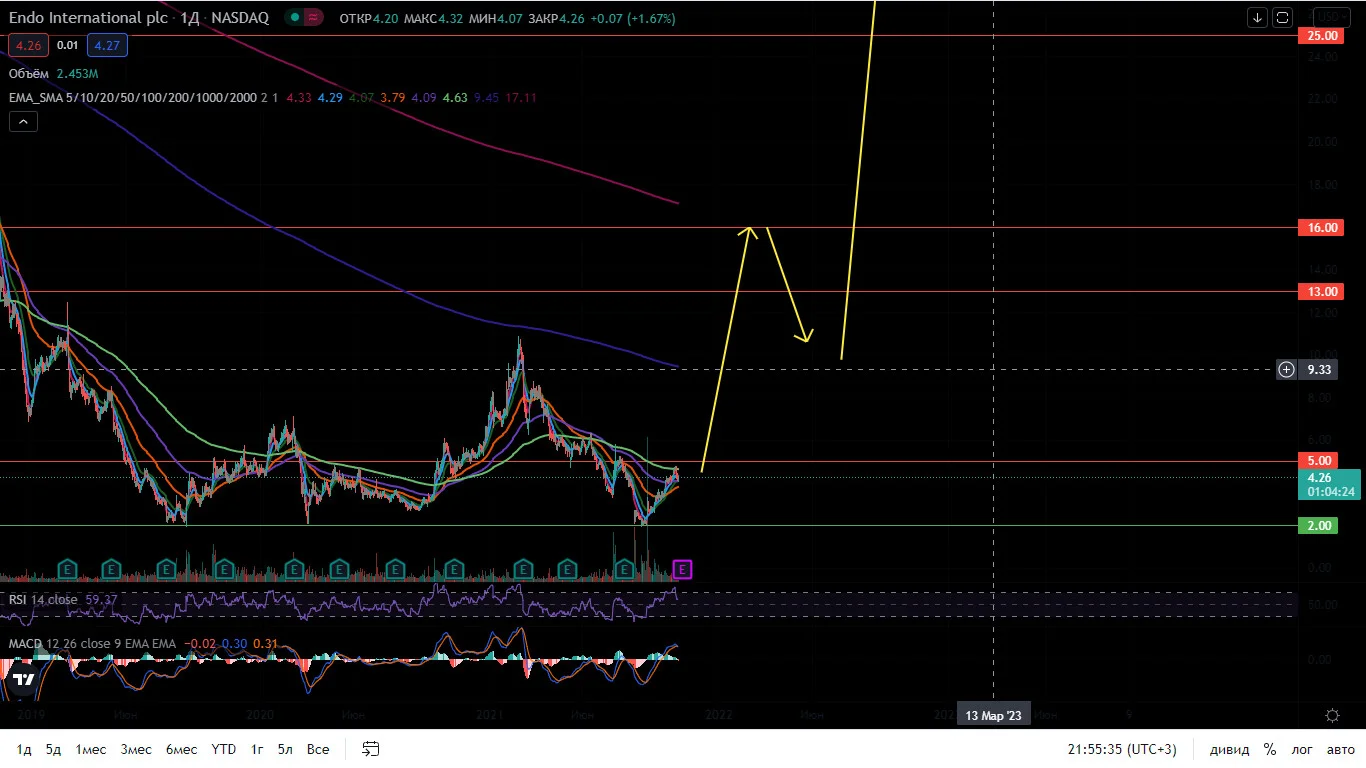Select the 1мес time range
1366x768 pixels.
(x=91, y=749)
